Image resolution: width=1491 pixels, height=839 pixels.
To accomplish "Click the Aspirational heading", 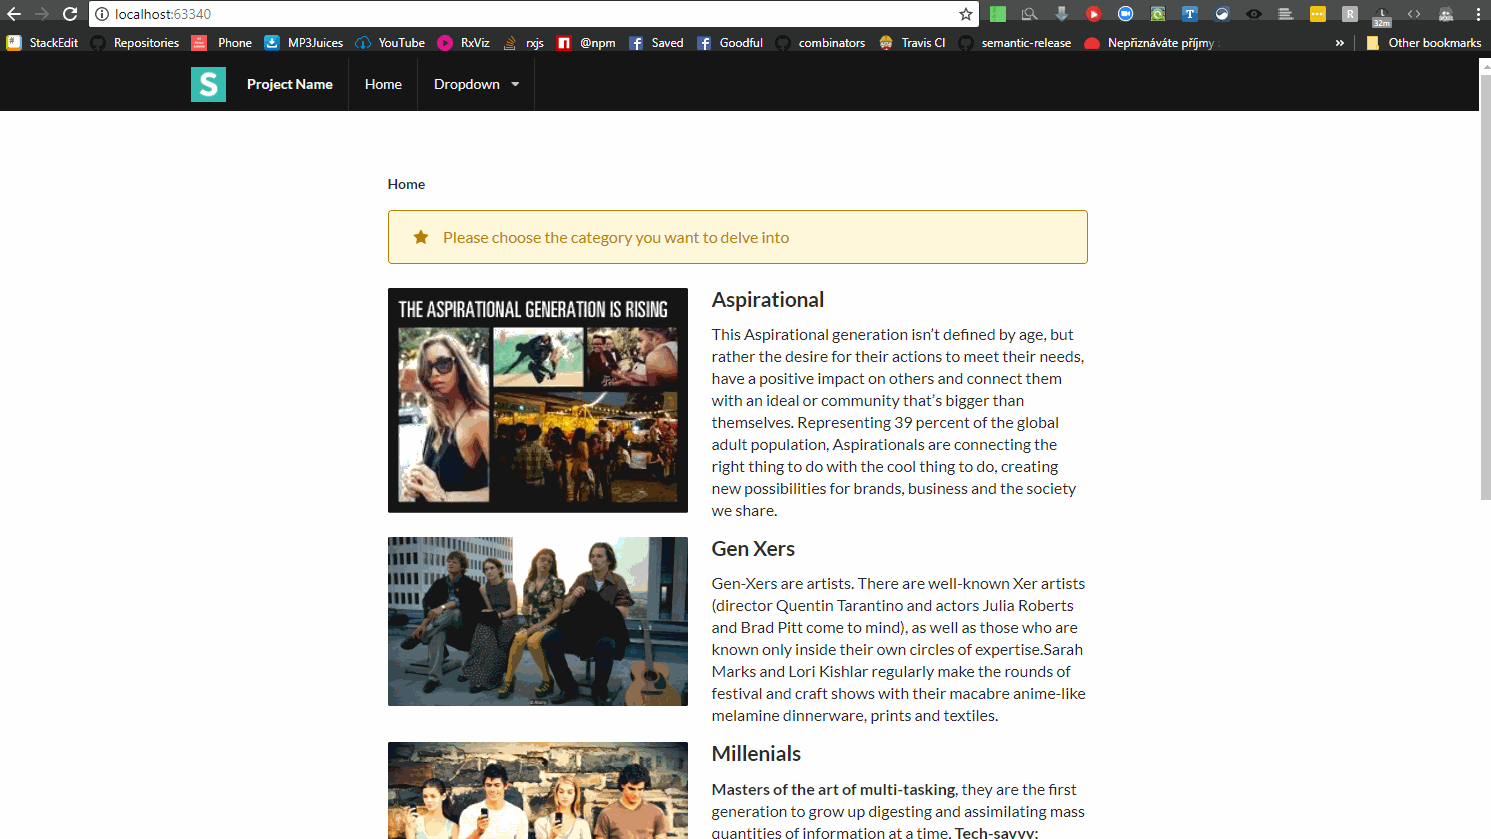I will (768, 300).
